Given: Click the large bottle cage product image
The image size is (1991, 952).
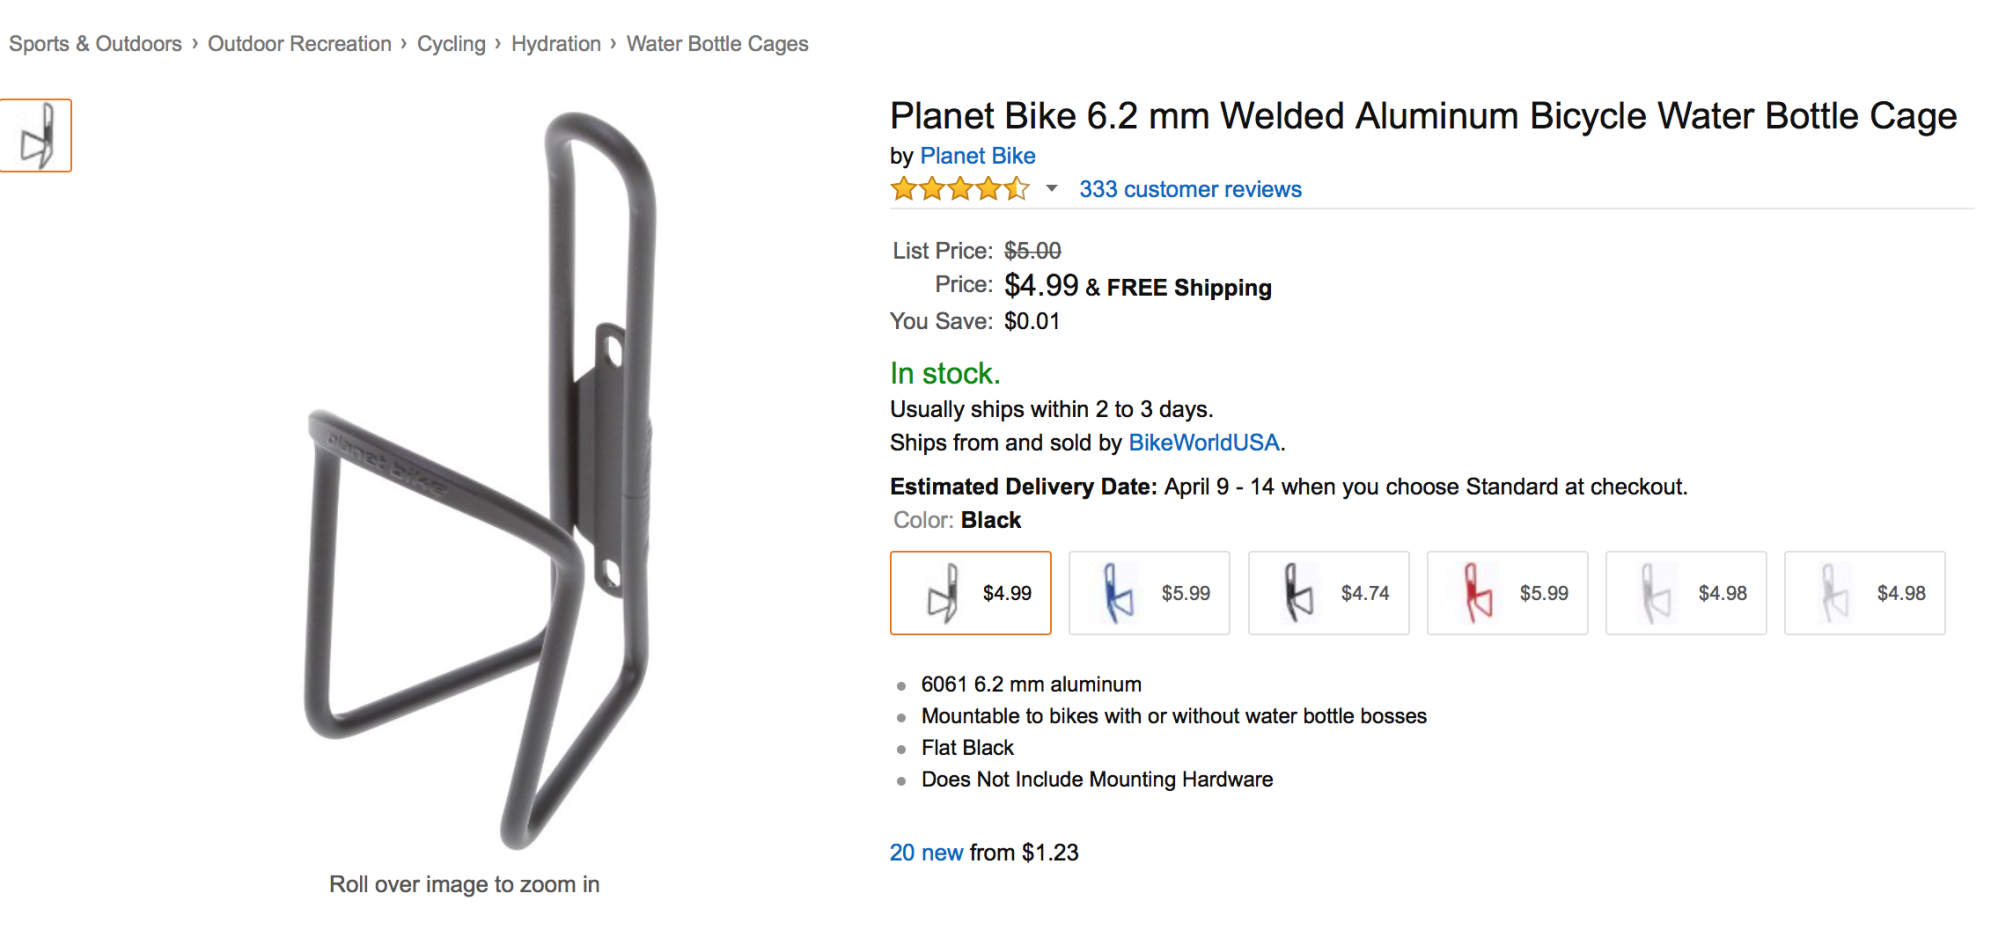Looking at the screenshot, I should pos(480,480).
